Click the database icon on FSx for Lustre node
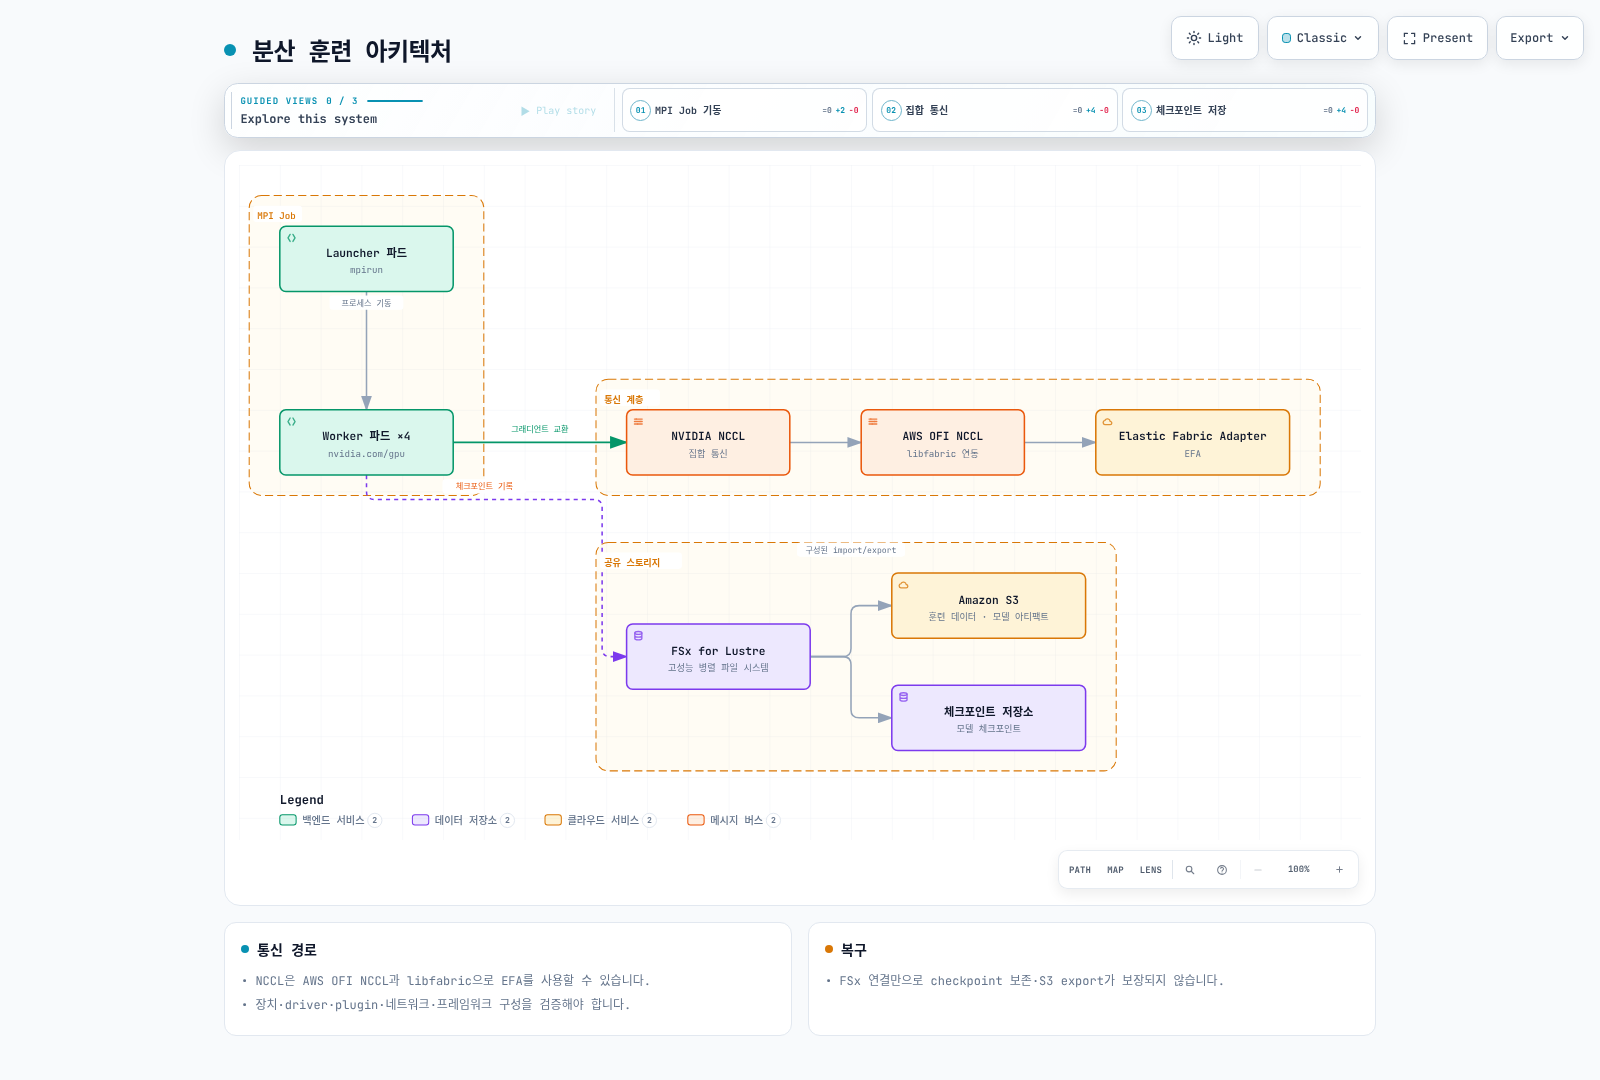Image resolution: width=1600 pixels, height=1080 pixels. 639,636
